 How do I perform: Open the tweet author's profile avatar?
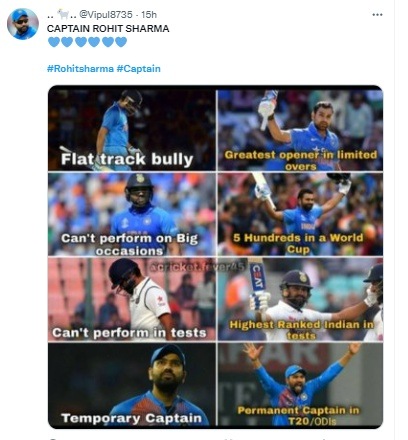pyautogui.click(x=23, y=24)
